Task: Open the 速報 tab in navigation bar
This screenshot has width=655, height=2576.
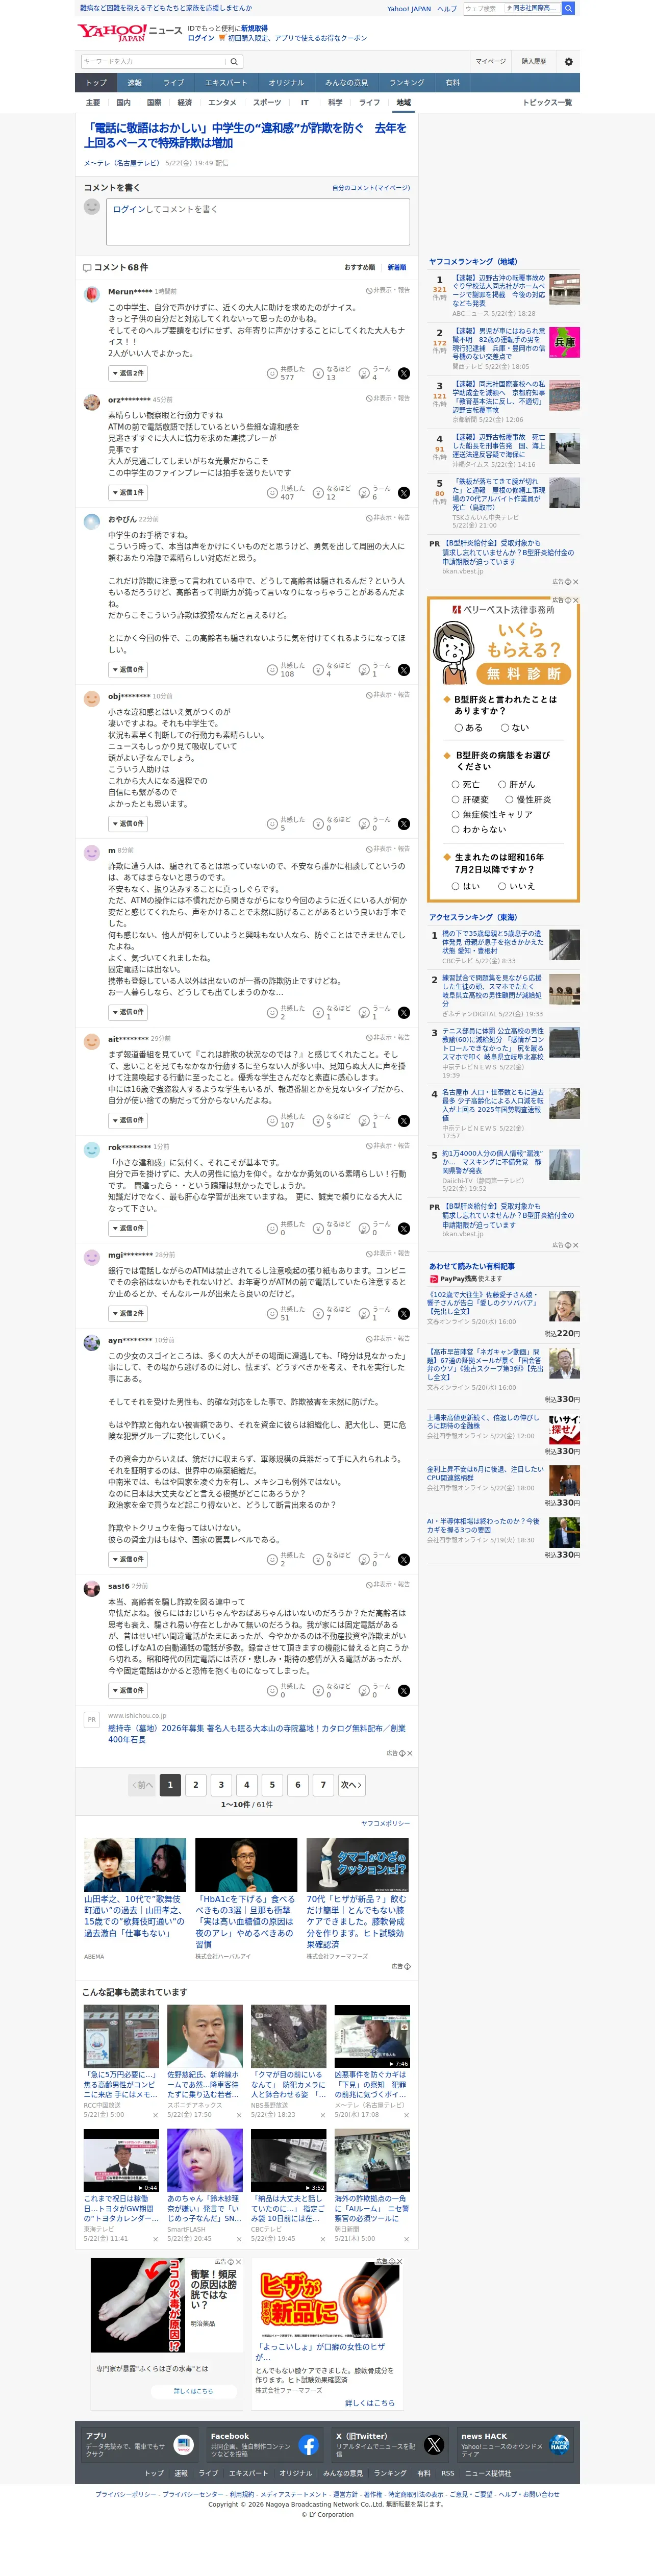Action: click(x=135, y=83)
